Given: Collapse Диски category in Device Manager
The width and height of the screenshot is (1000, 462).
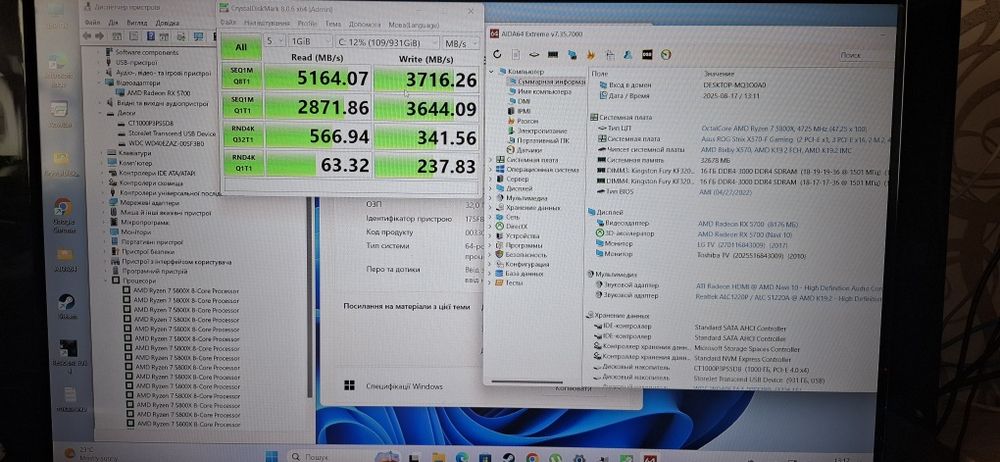Looking at the screenshot, I should (x=101, y=113).
